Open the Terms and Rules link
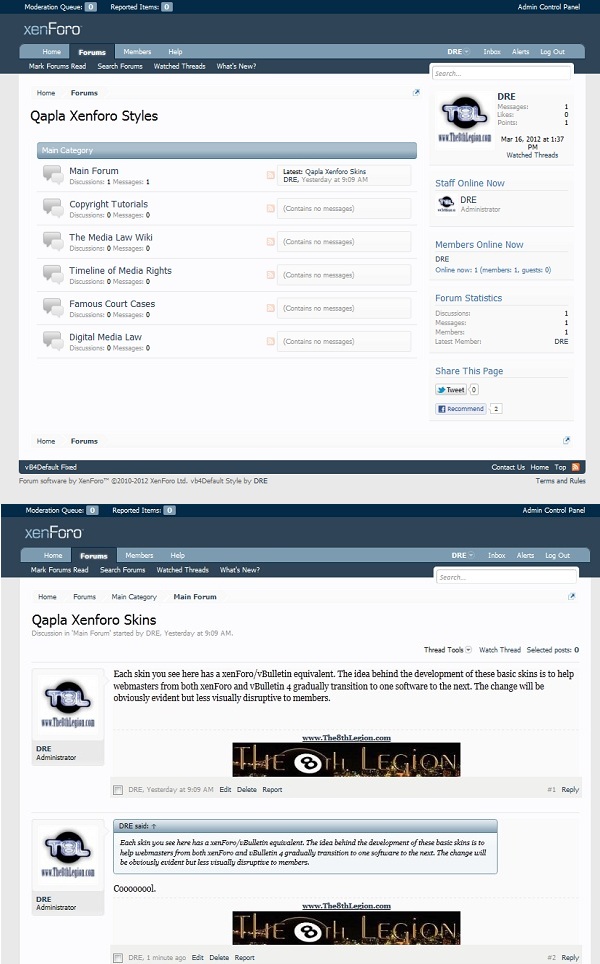 (x=560, y=481)
